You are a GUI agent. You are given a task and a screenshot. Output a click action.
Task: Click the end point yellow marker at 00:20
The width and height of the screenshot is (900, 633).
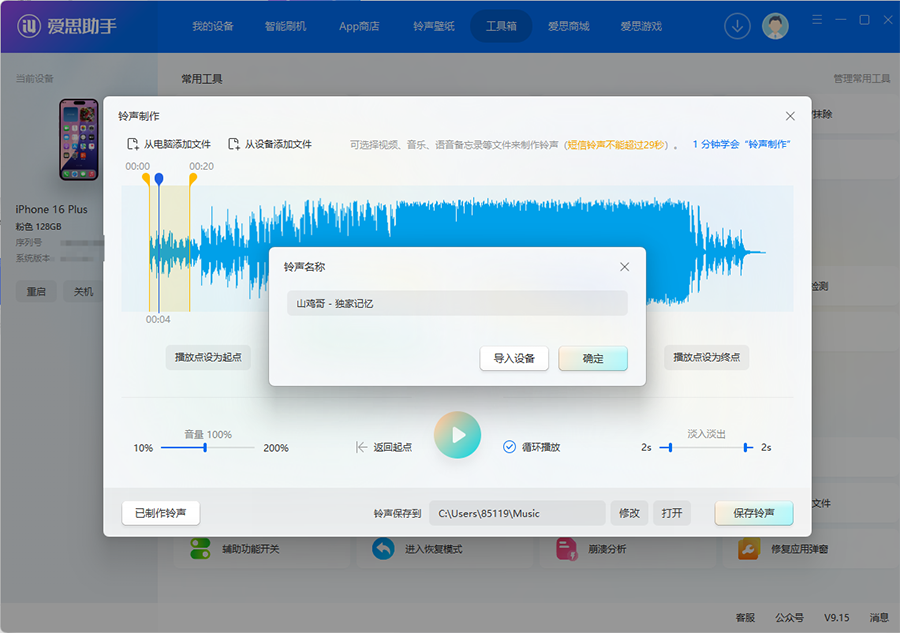pos(193,179)
